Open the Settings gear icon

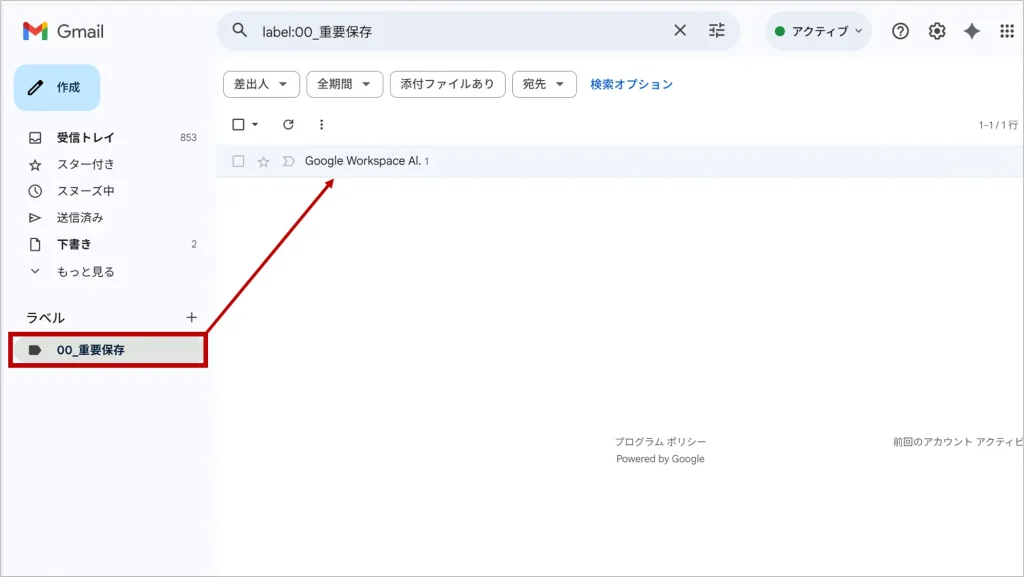pos(936,31)
